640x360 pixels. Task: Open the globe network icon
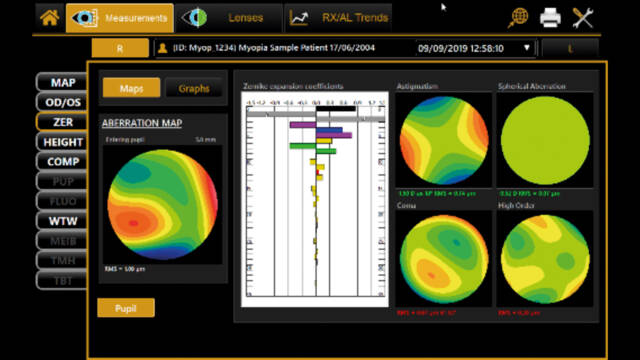point(518,18)
